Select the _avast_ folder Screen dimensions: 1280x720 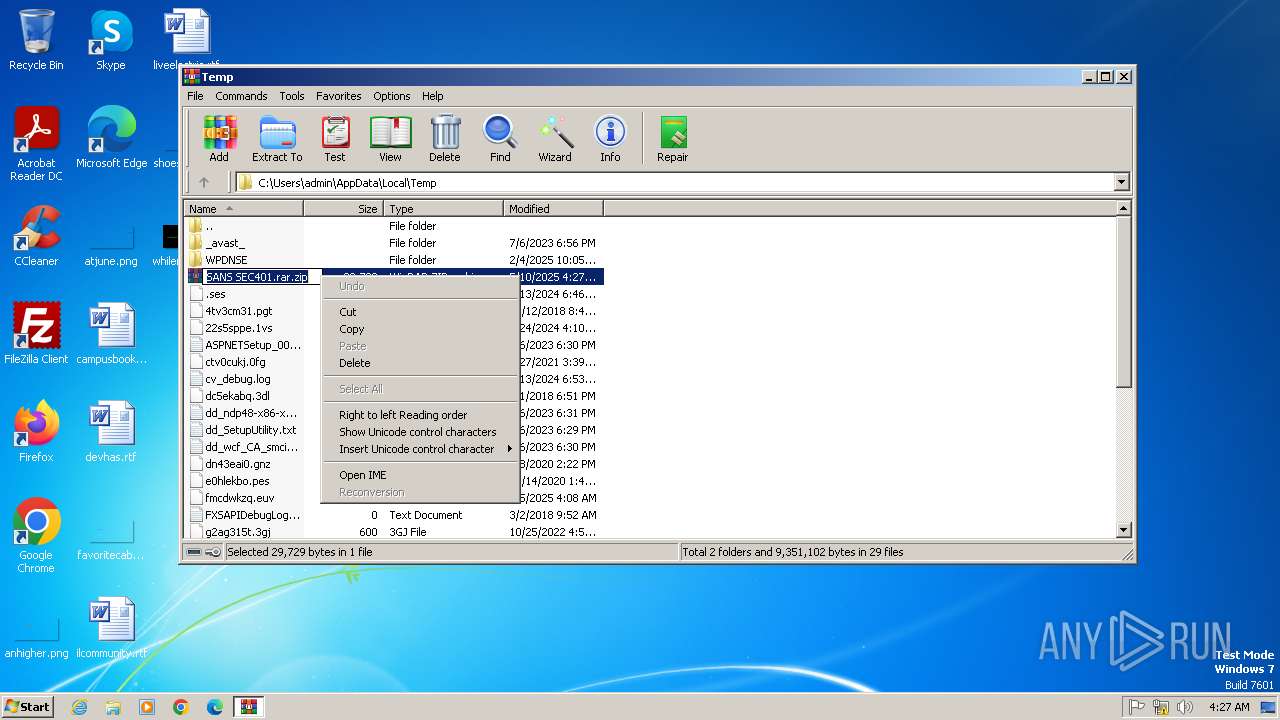coord(225,243)
